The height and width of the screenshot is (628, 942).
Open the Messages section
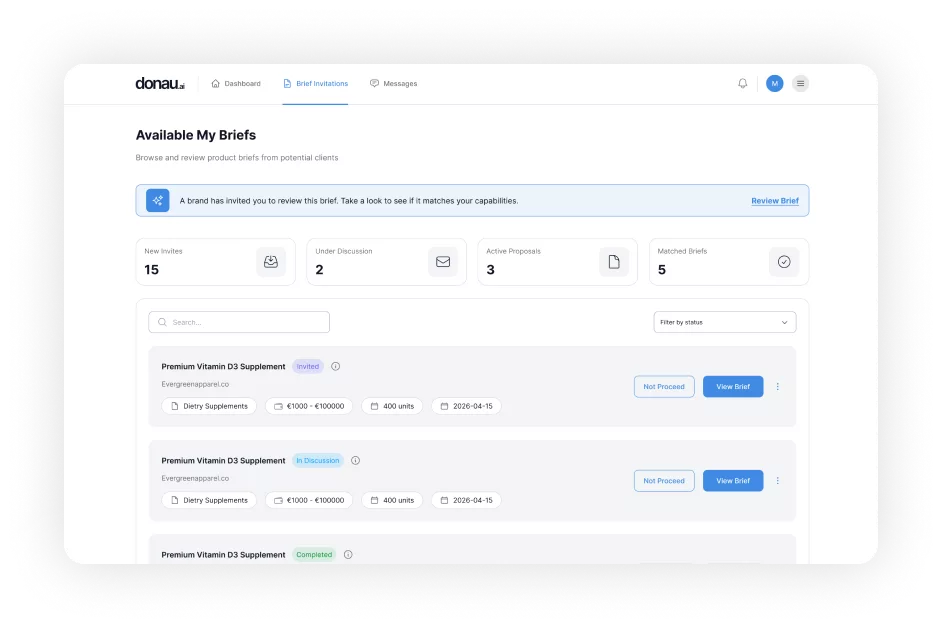394,83
